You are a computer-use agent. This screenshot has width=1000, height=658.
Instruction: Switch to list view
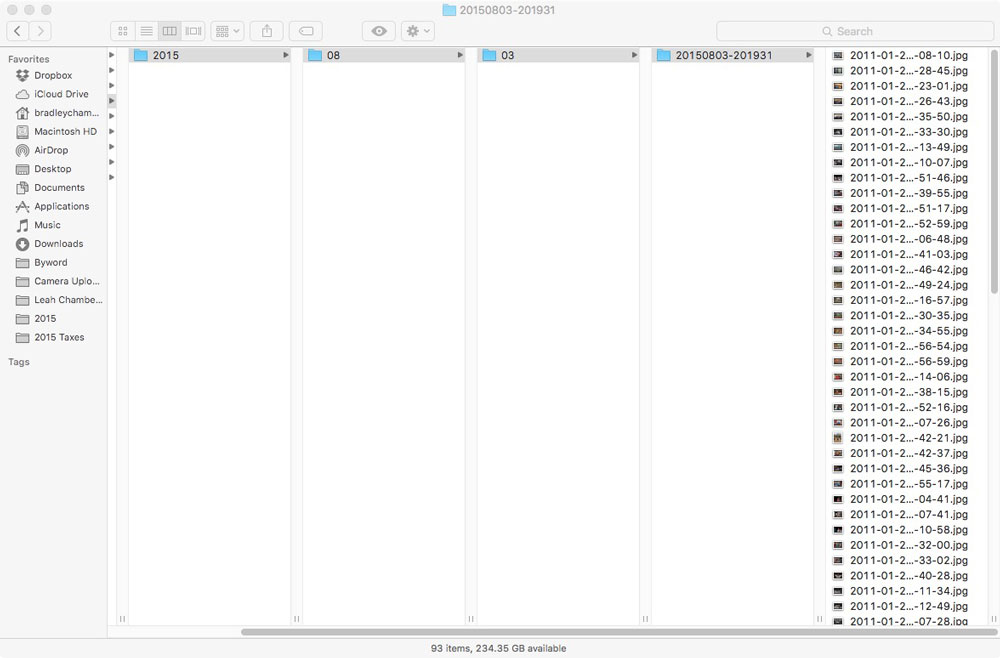pyautogui.click(x=146, y=31)
